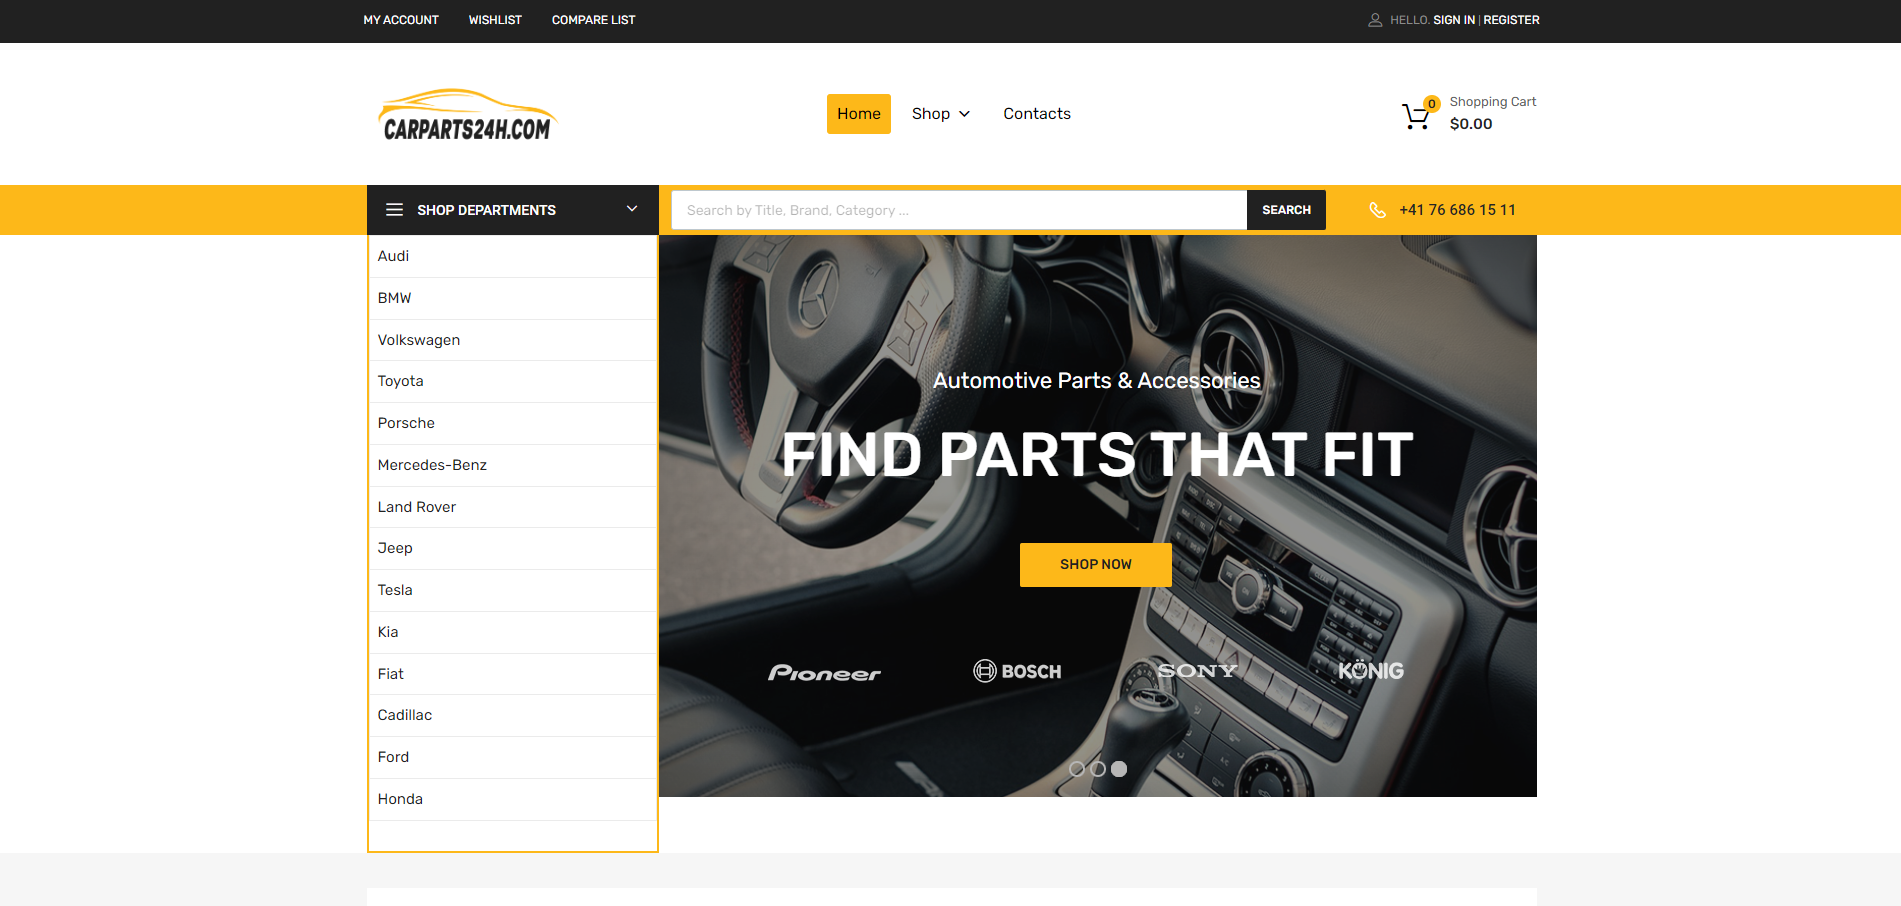Collapse the Shop Departments chevron
Image resolution: width=1901 pixels, height=906 pixels.
pos(632,209)
